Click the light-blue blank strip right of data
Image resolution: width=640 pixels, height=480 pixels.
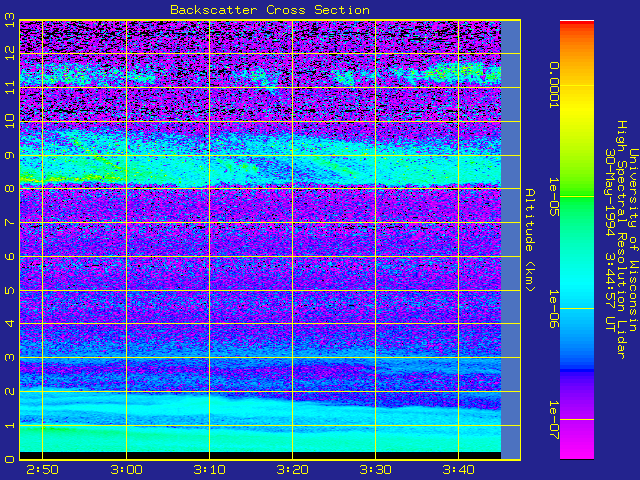click(x=510, y=240)
